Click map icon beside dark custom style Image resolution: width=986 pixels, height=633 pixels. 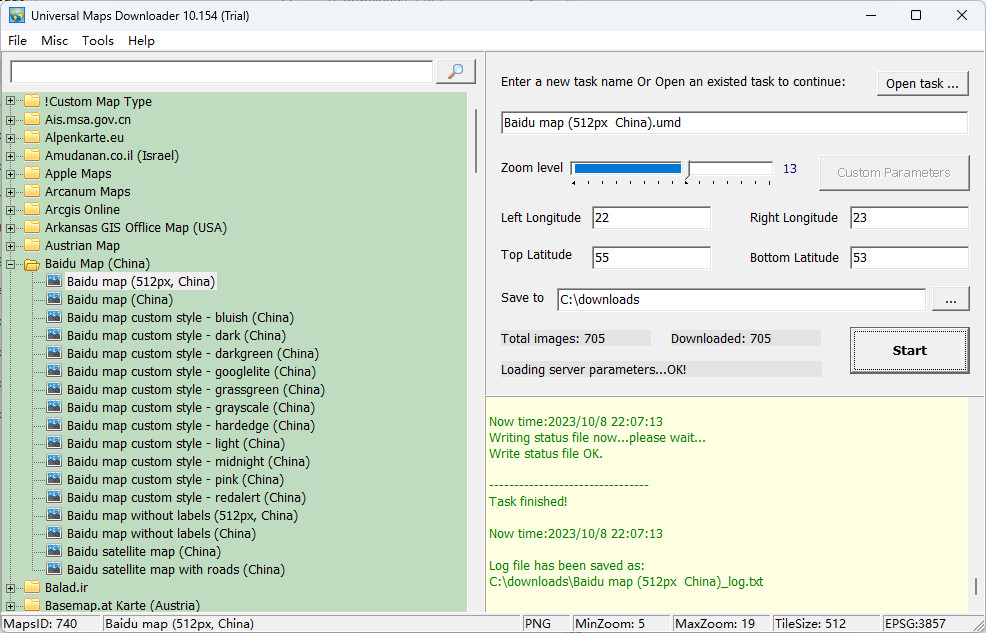[55, 335]
